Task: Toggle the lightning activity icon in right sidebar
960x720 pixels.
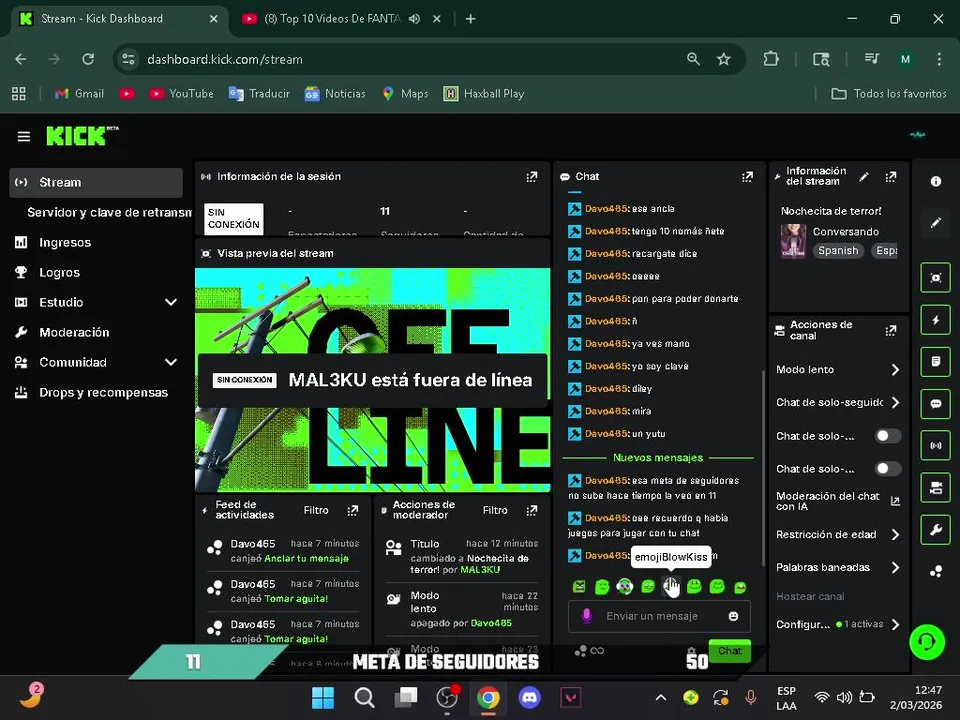Action: (x=936, y=320)
